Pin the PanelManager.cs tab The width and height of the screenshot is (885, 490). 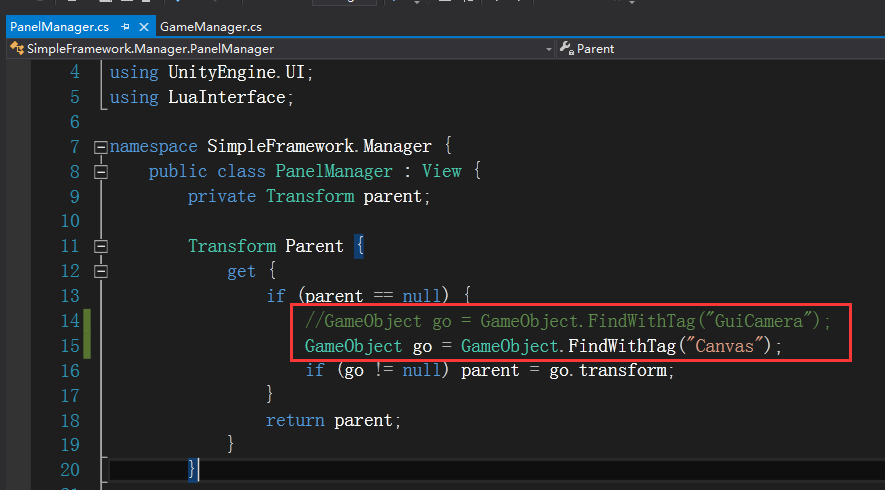(x=125, y=27)
